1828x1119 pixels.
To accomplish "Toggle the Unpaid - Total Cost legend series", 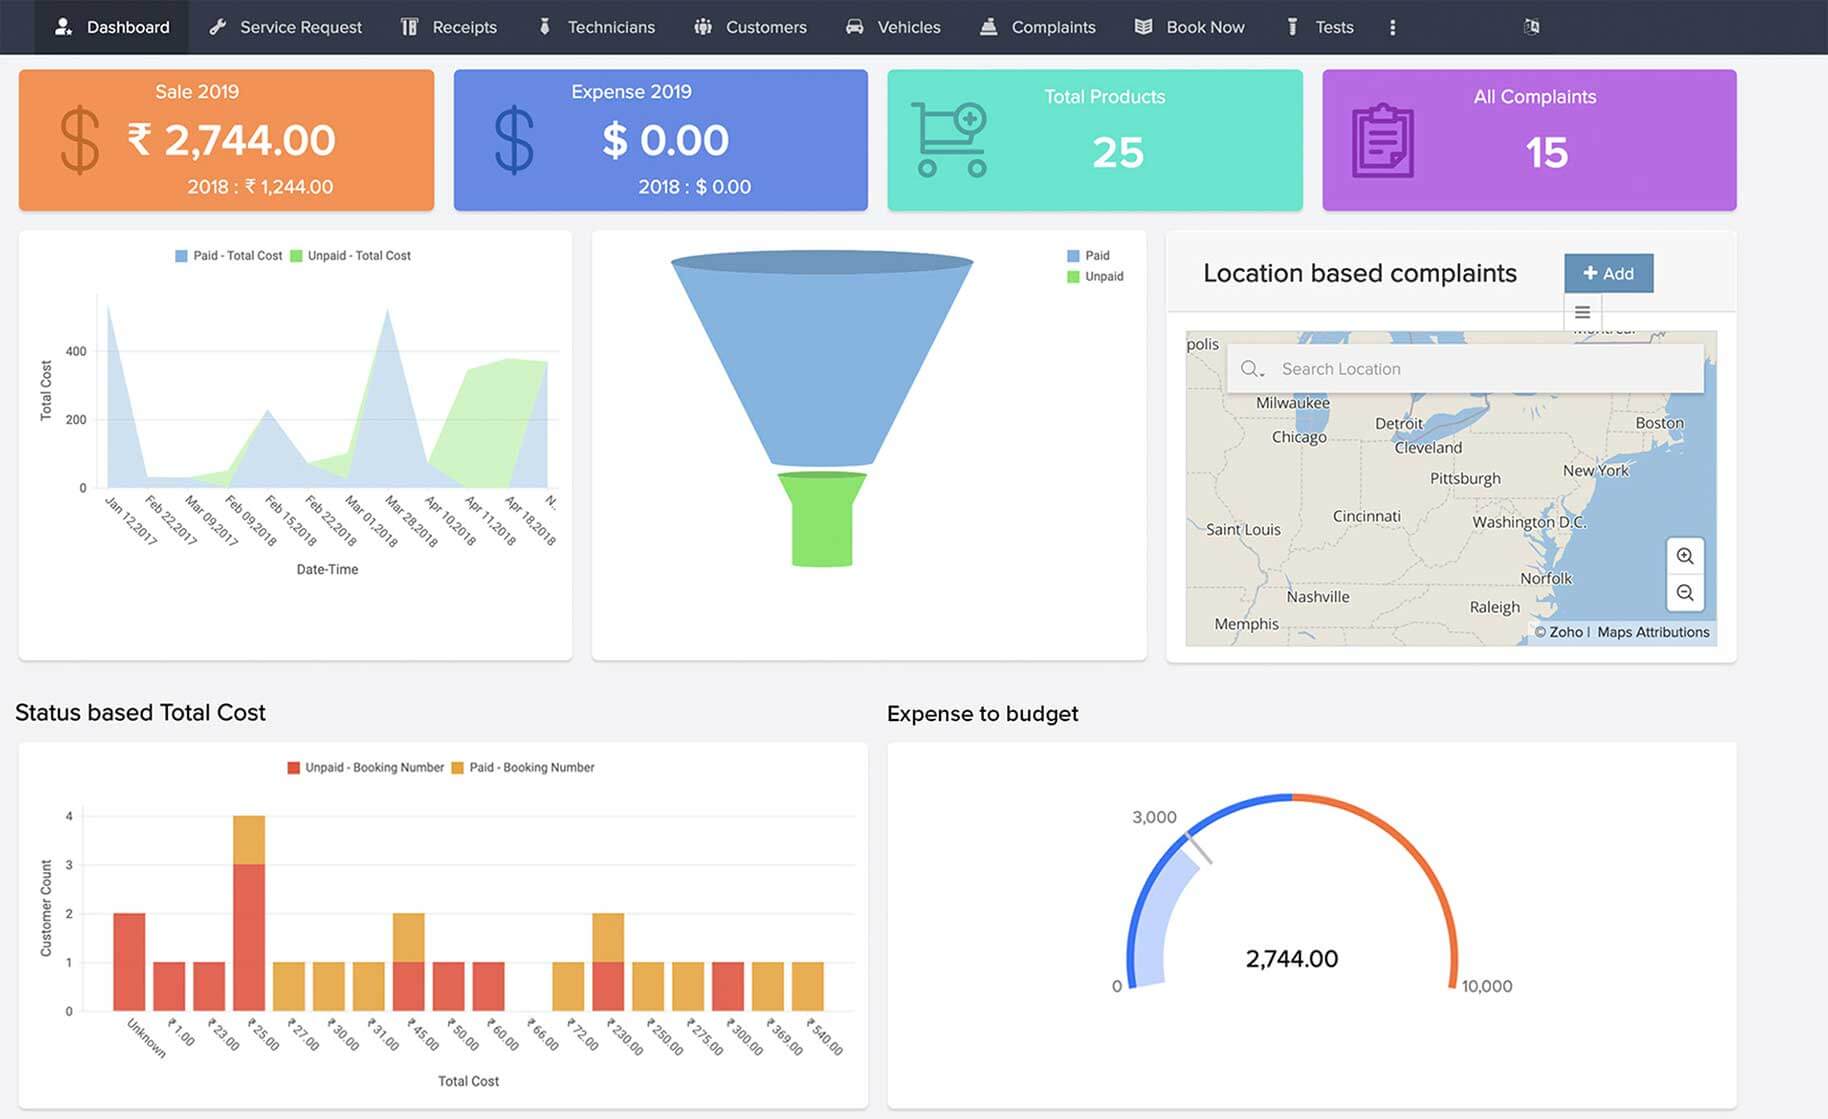I will (x=351, y=256).
